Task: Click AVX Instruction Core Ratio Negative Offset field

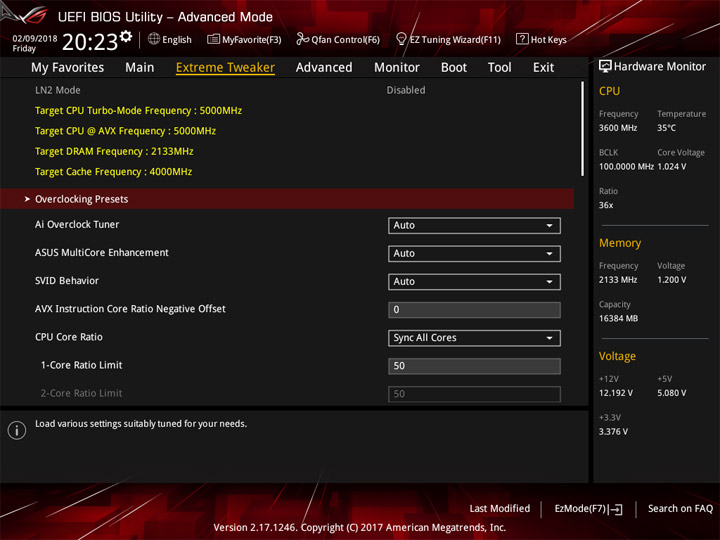Action: [474, 310]
